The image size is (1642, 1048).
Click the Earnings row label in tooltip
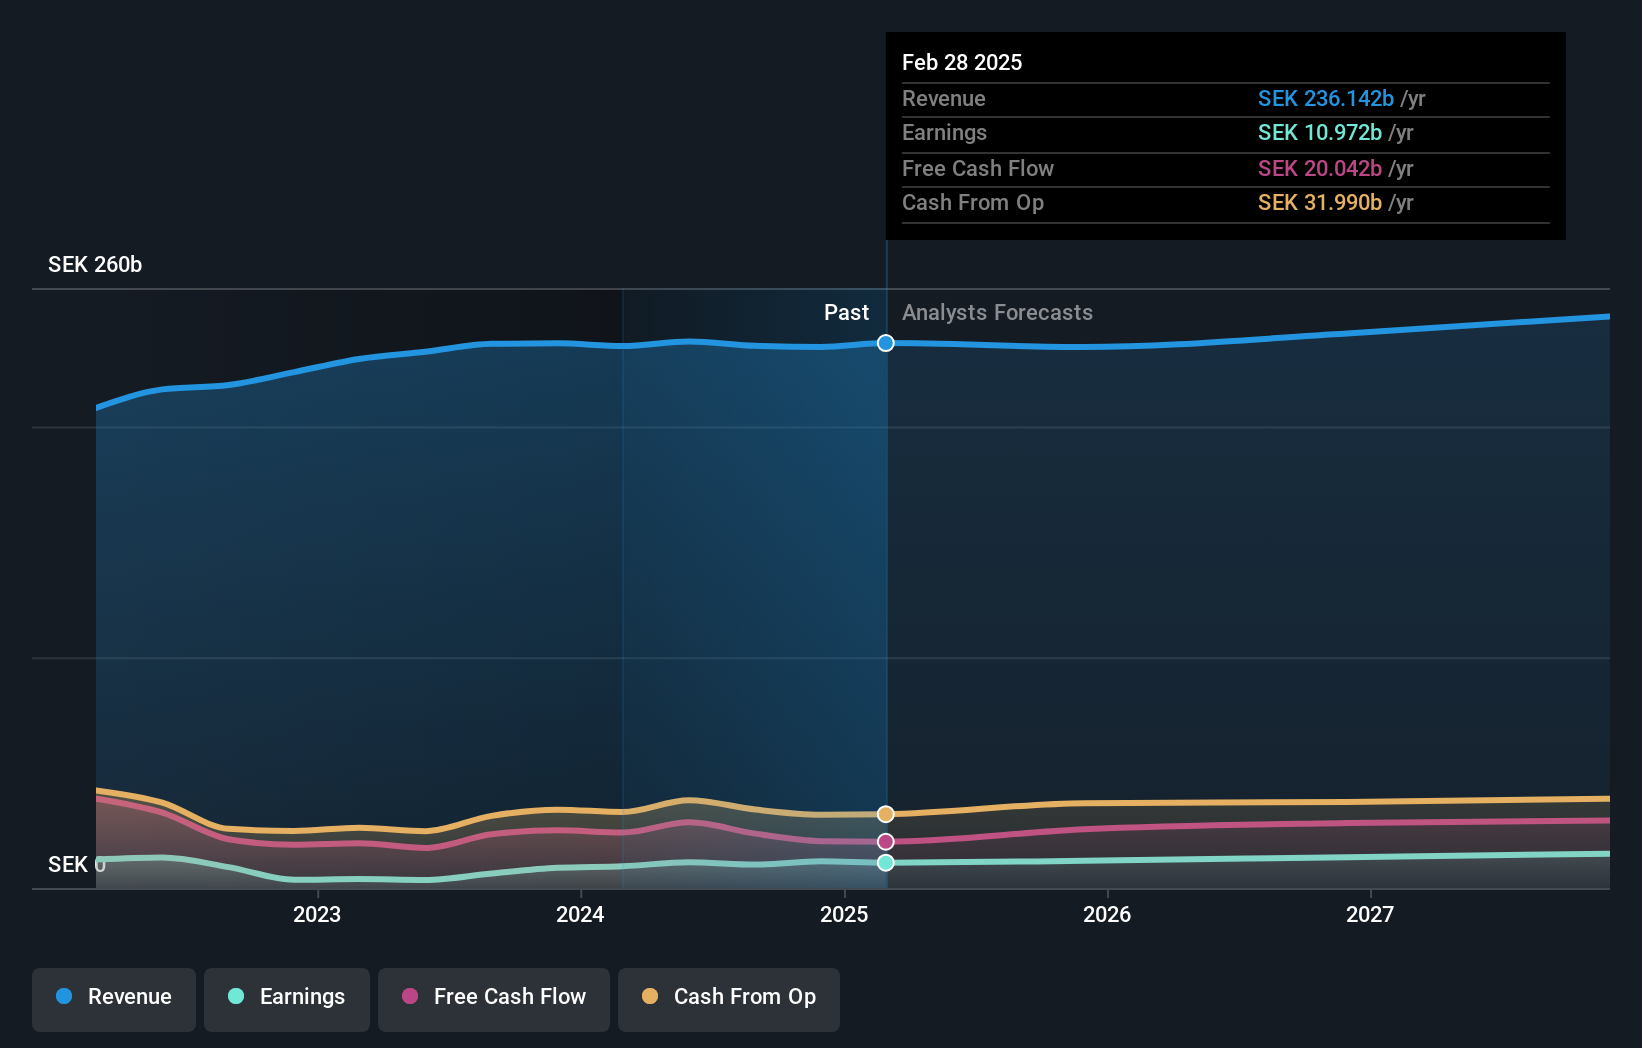944,132
